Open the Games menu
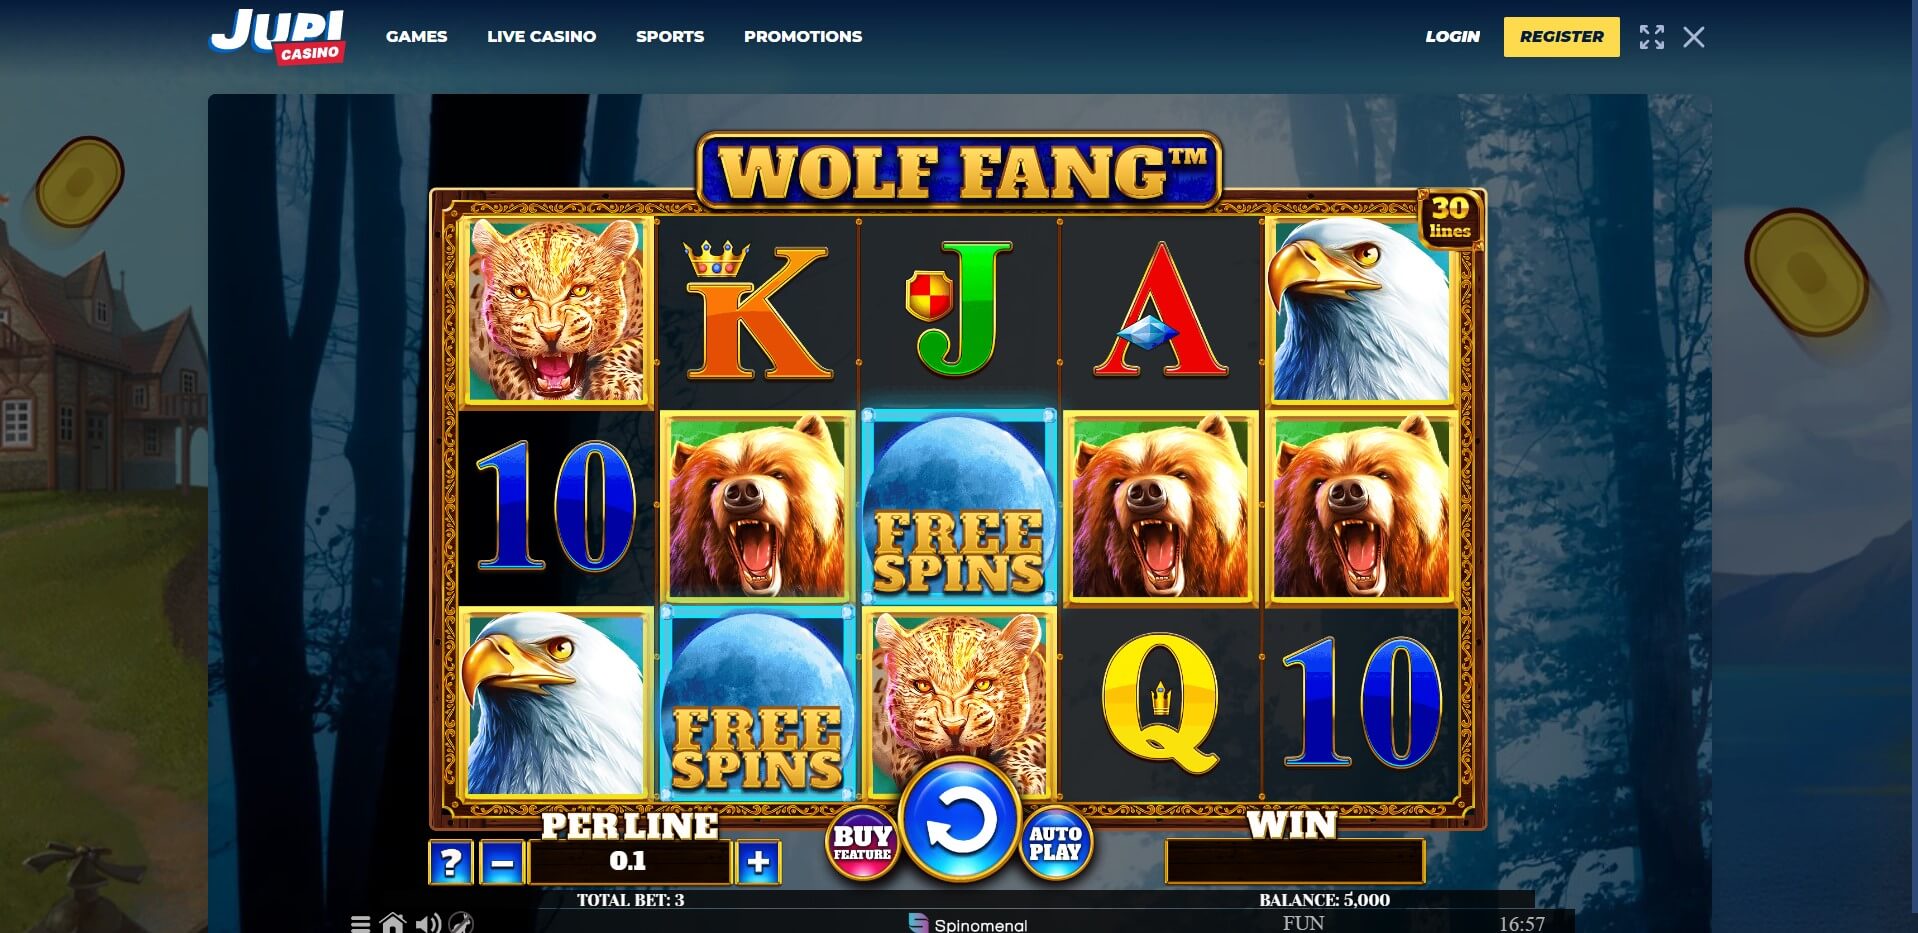Image resolution: width=1918 pixels, height=933 pixels. tap(417, 36)
